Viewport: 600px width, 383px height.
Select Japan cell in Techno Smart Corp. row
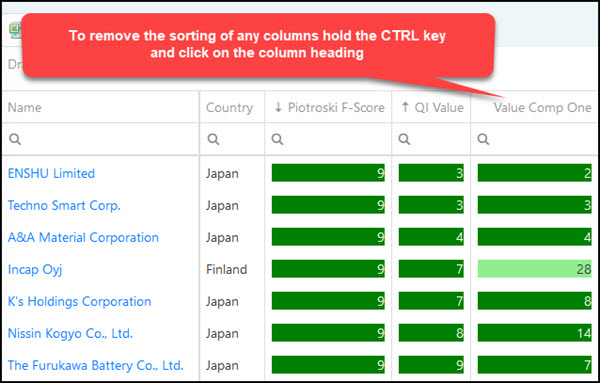[222, 206]
